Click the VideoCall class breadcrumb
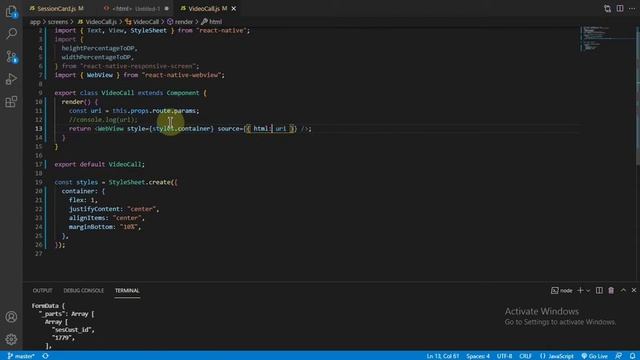 pyautogui.click(x=142, y=22)
